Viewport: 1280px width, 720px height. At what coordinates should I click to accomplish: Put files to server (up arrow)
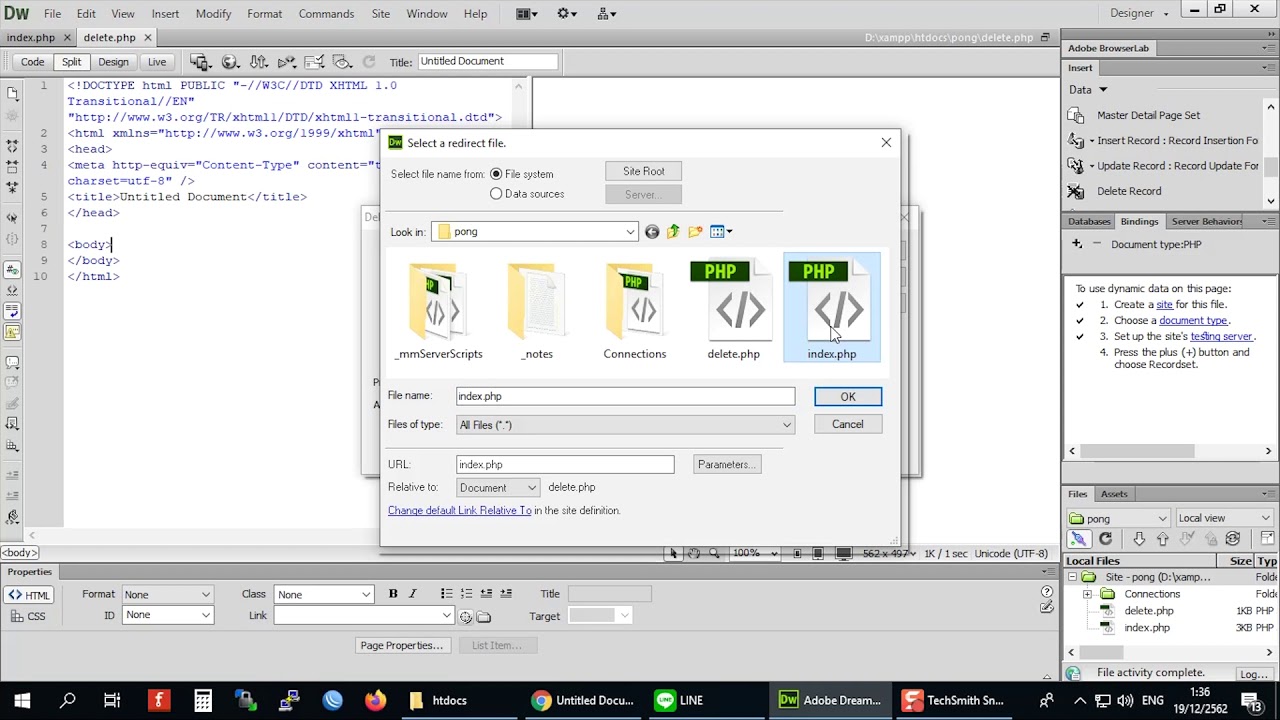point(1162,539)
